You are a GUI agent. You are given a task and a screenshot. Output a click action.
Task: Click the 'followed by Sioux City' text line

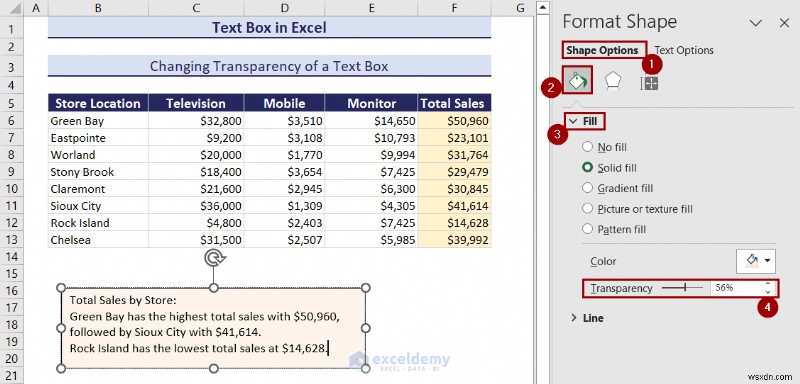click(x=165, y=332)
